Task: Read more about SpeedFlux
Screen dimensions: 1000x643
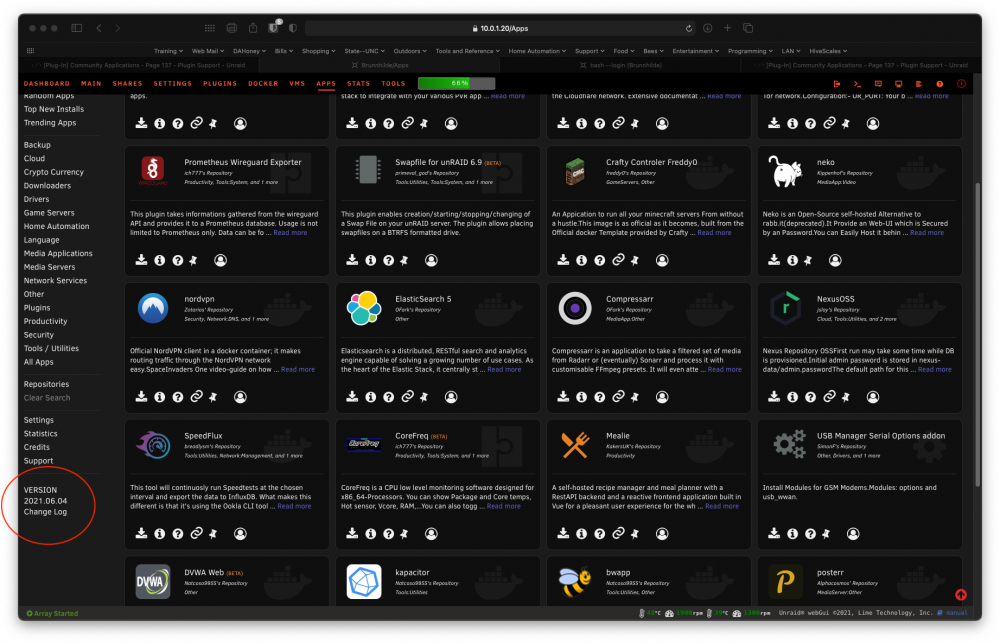Action: pos(294,506)
